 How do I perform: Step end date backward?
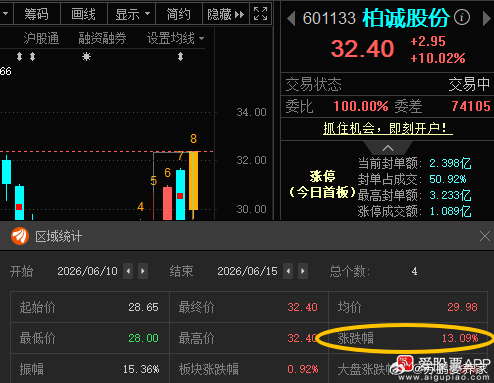288,271
